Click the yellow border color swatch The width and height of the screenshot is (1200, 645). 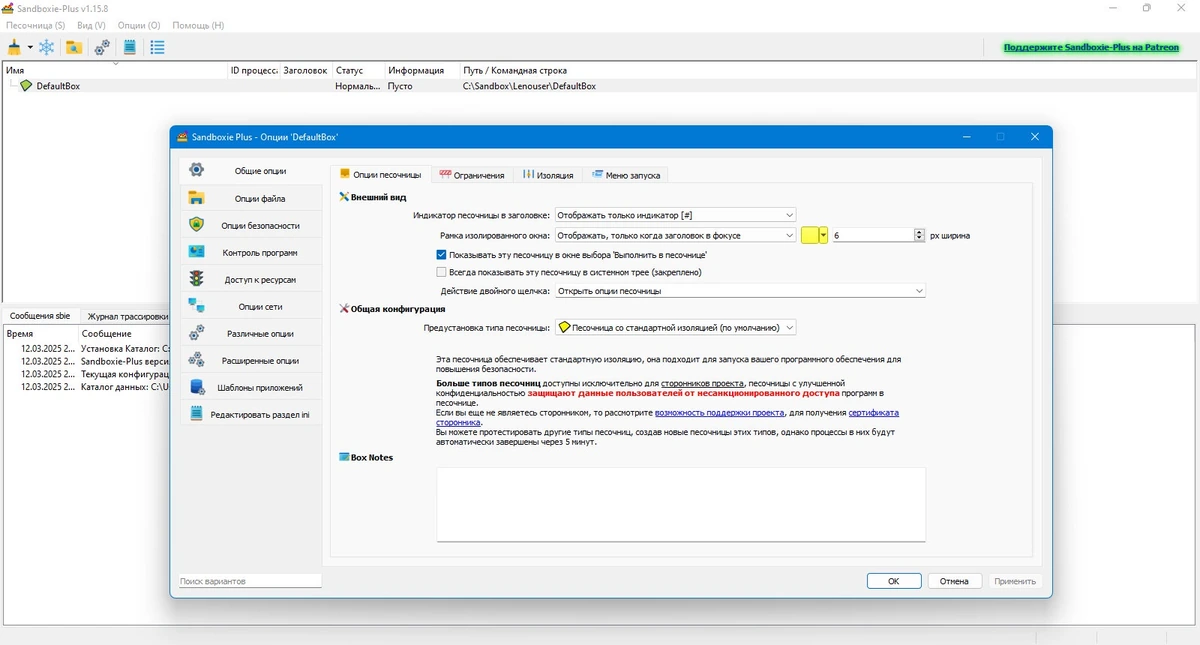pos(810,235)
